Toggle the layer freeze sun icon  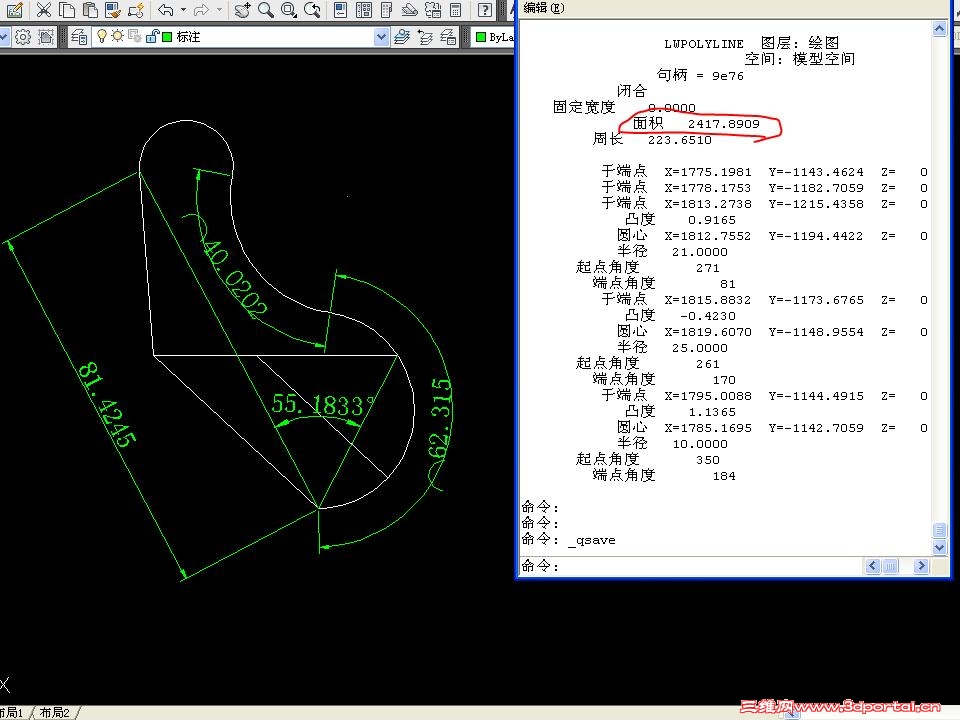coord(118,36)
